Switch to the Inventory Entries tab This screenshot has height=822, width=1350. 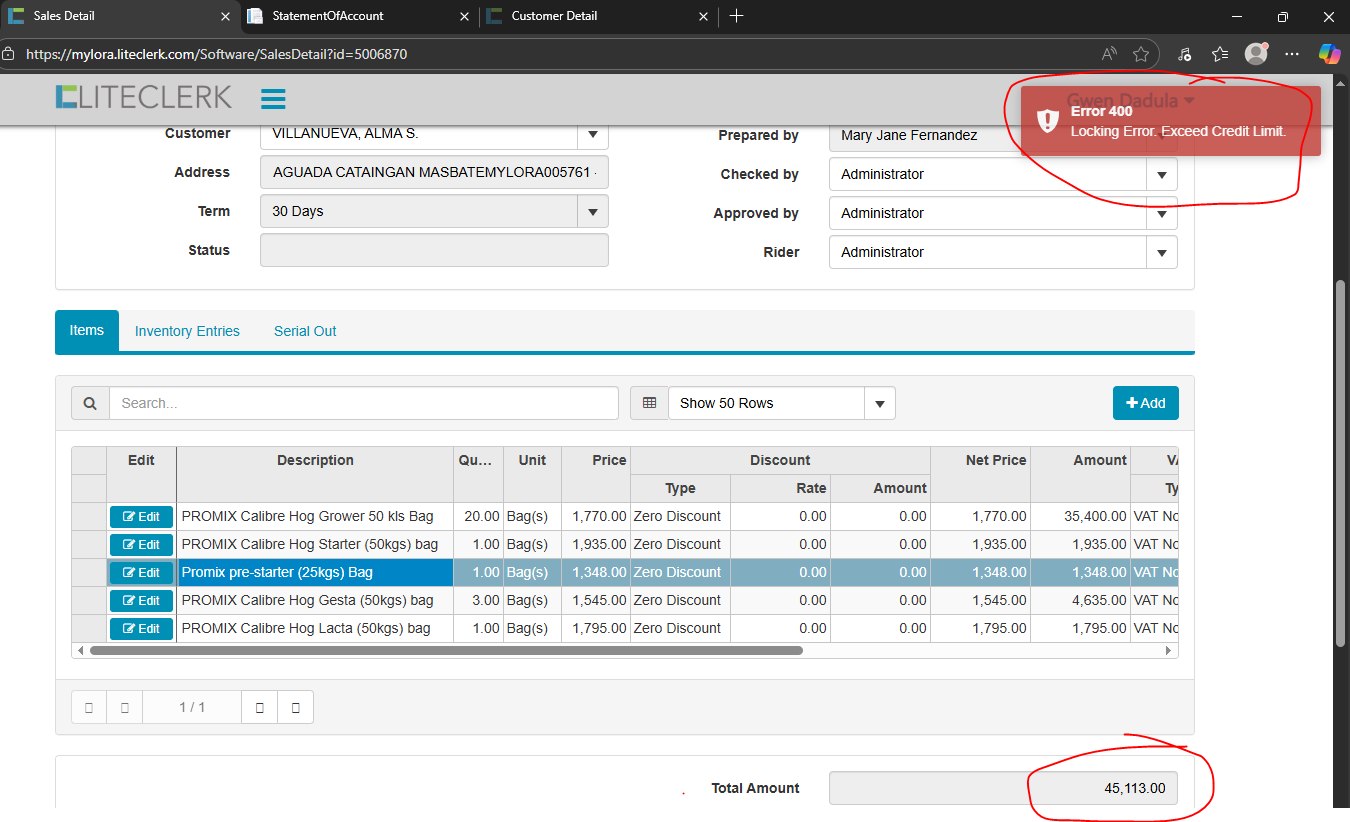pyautogui.click(x=187, y=331)
